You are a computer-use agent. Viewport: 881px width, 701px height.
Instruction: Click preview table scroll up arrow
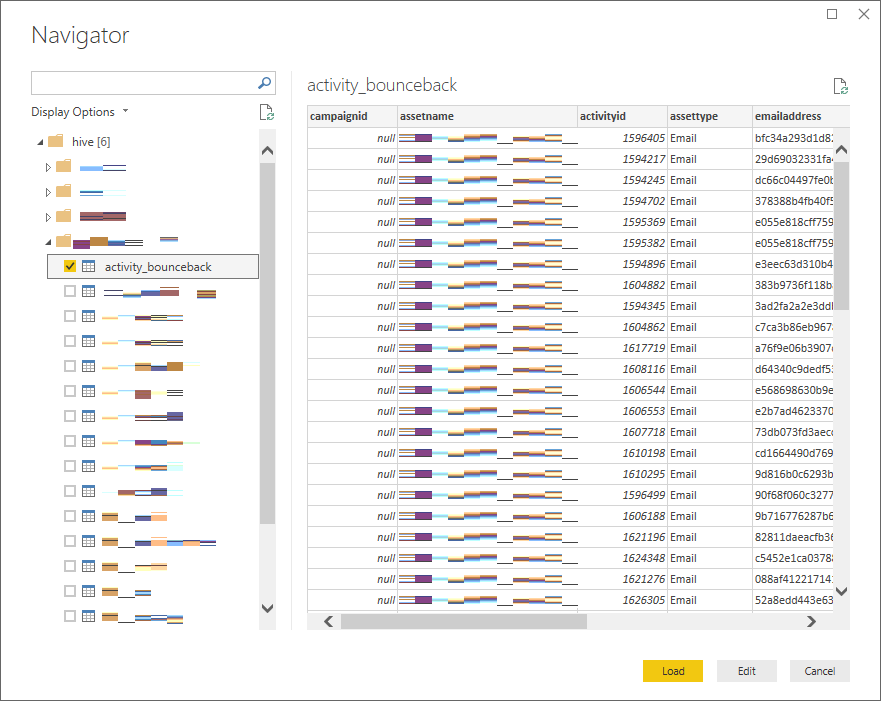tap(841, 149)
